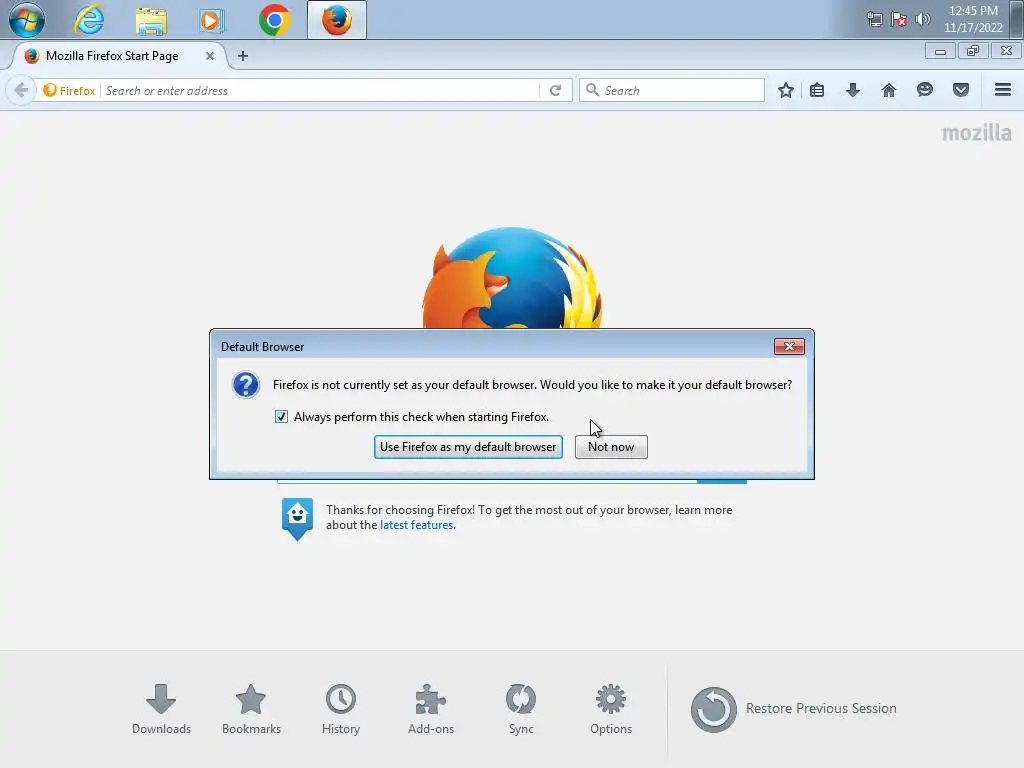The height and width of the screenshot is (768, 1024).
Task: Open Options from start page
Action: (x=611, y=709)
